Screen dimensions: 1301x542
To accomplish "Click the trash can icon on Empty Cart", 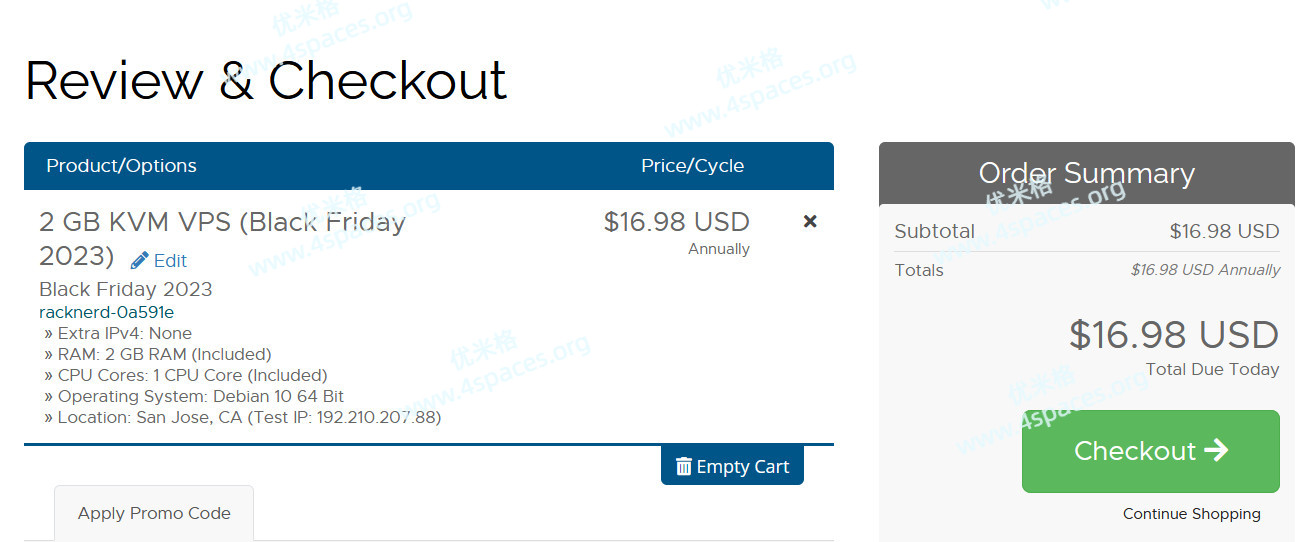I will 684,466.
